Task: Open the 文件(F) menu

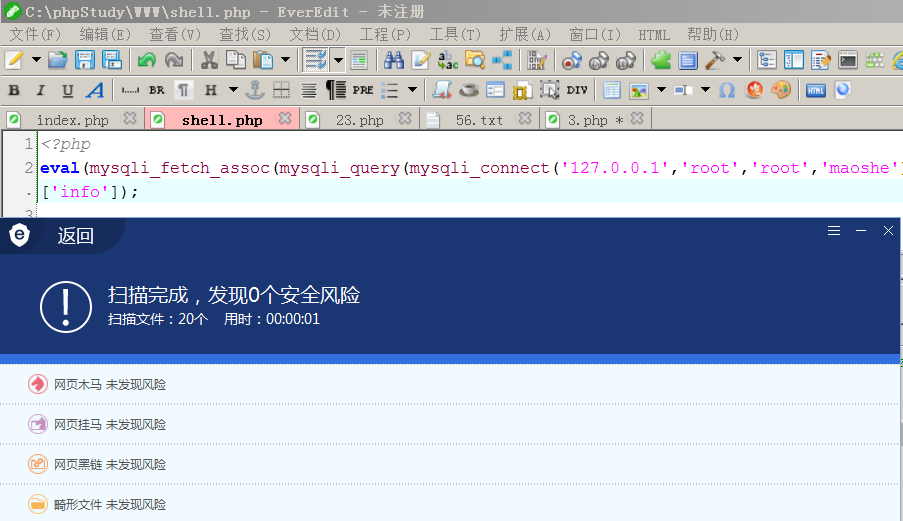Action: [35, 35]
